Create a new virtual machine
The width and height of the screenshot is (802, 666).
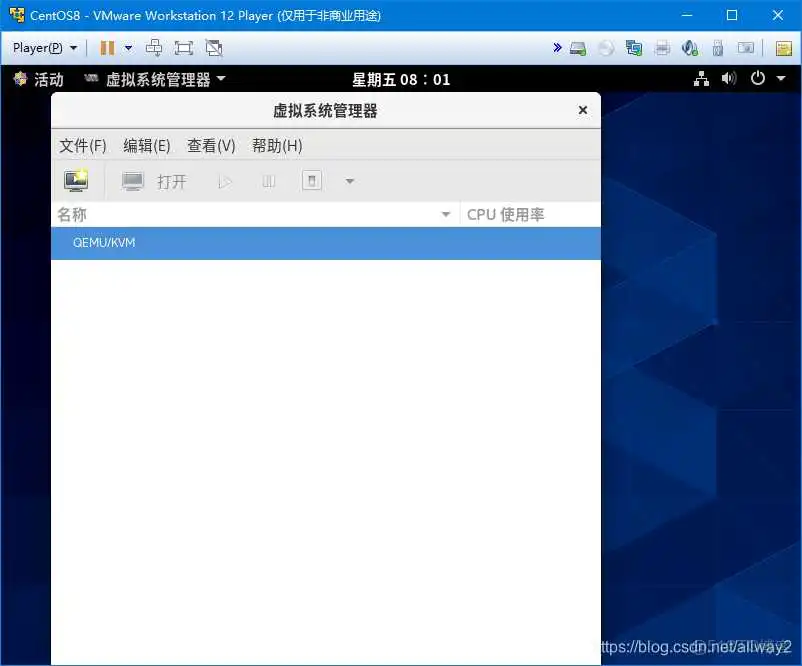(x=77, y=180)
